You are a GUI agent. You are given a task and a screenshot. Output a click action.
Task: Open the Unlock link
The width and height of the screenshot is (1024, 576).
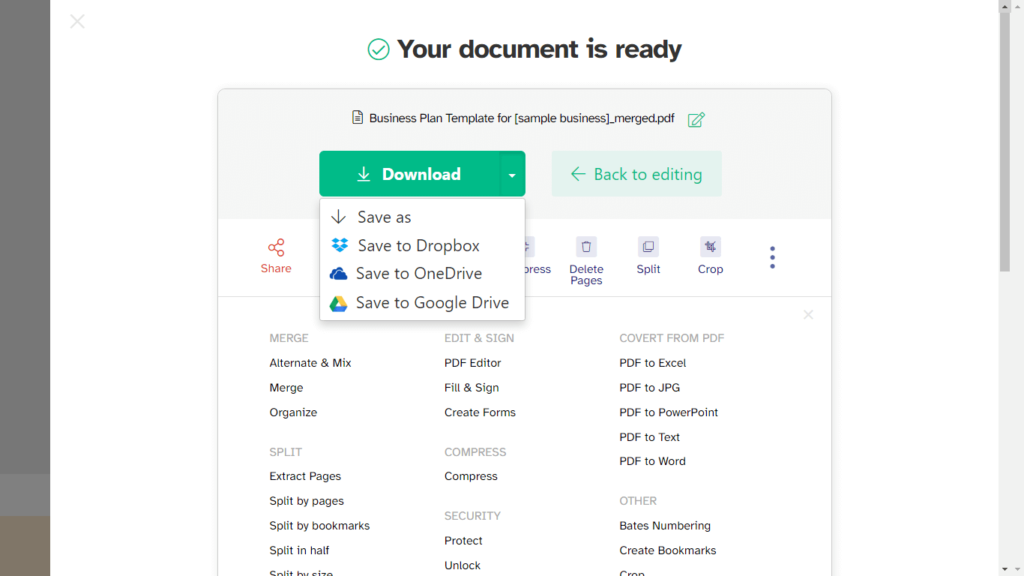(462, 566)
